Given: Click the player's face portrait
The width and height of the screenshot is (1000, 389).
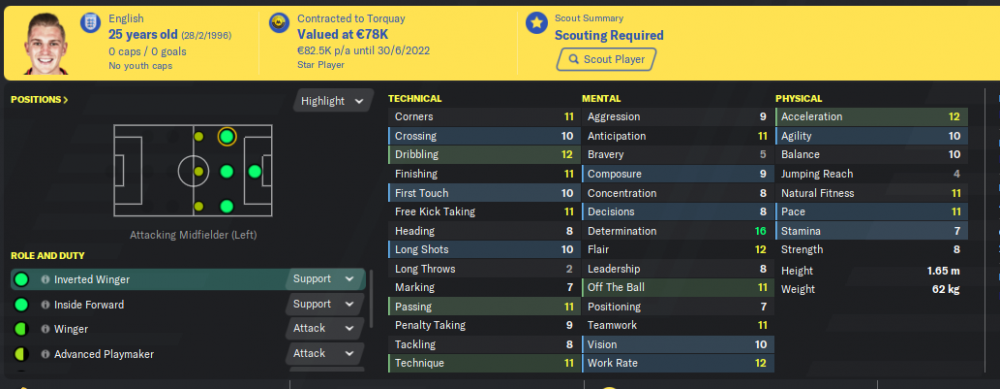Looking at the screenshot, I should click(x=46, y=43).
